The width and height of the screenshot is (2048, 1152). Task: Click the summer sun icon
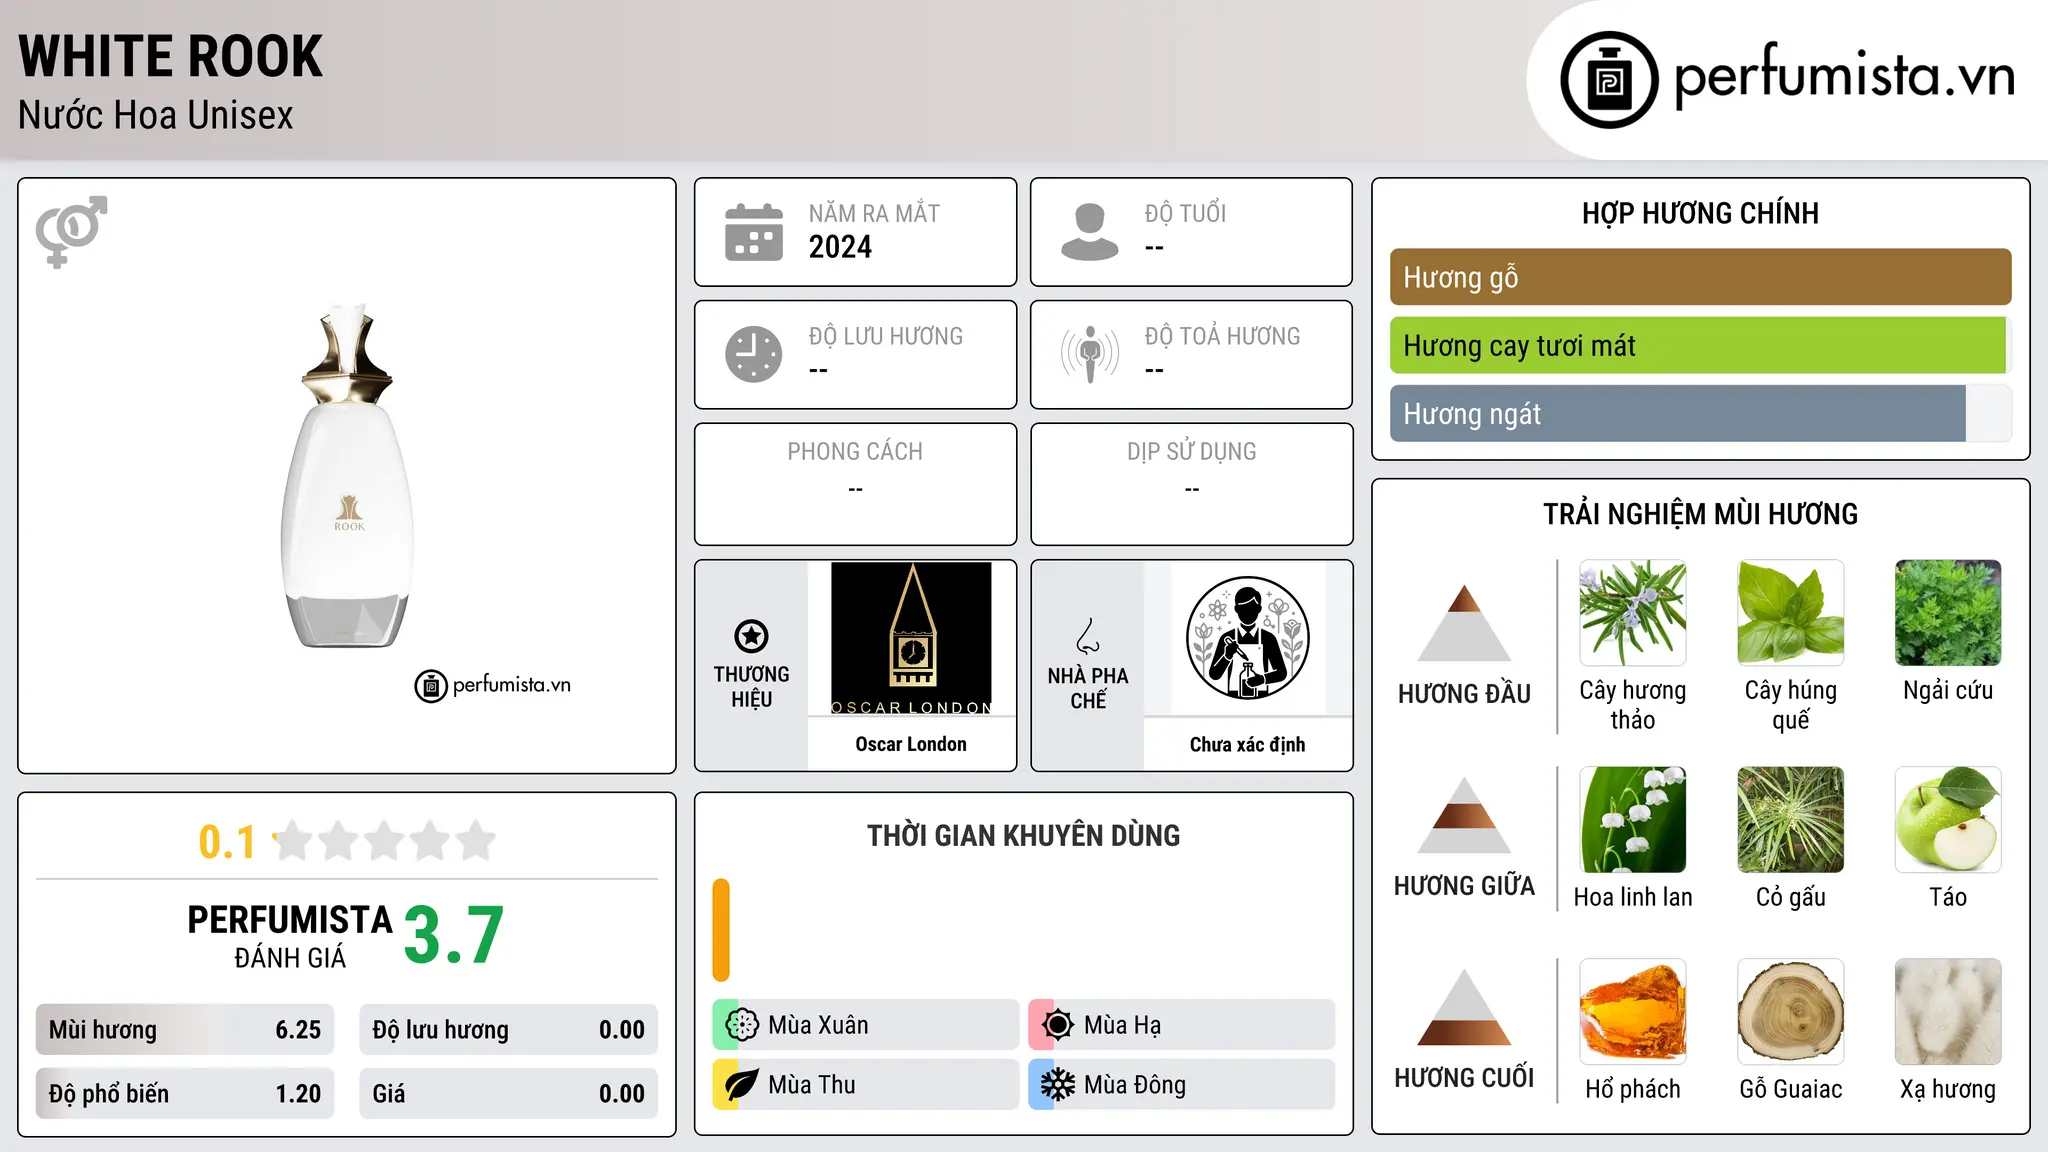tap(1057, 1025)
